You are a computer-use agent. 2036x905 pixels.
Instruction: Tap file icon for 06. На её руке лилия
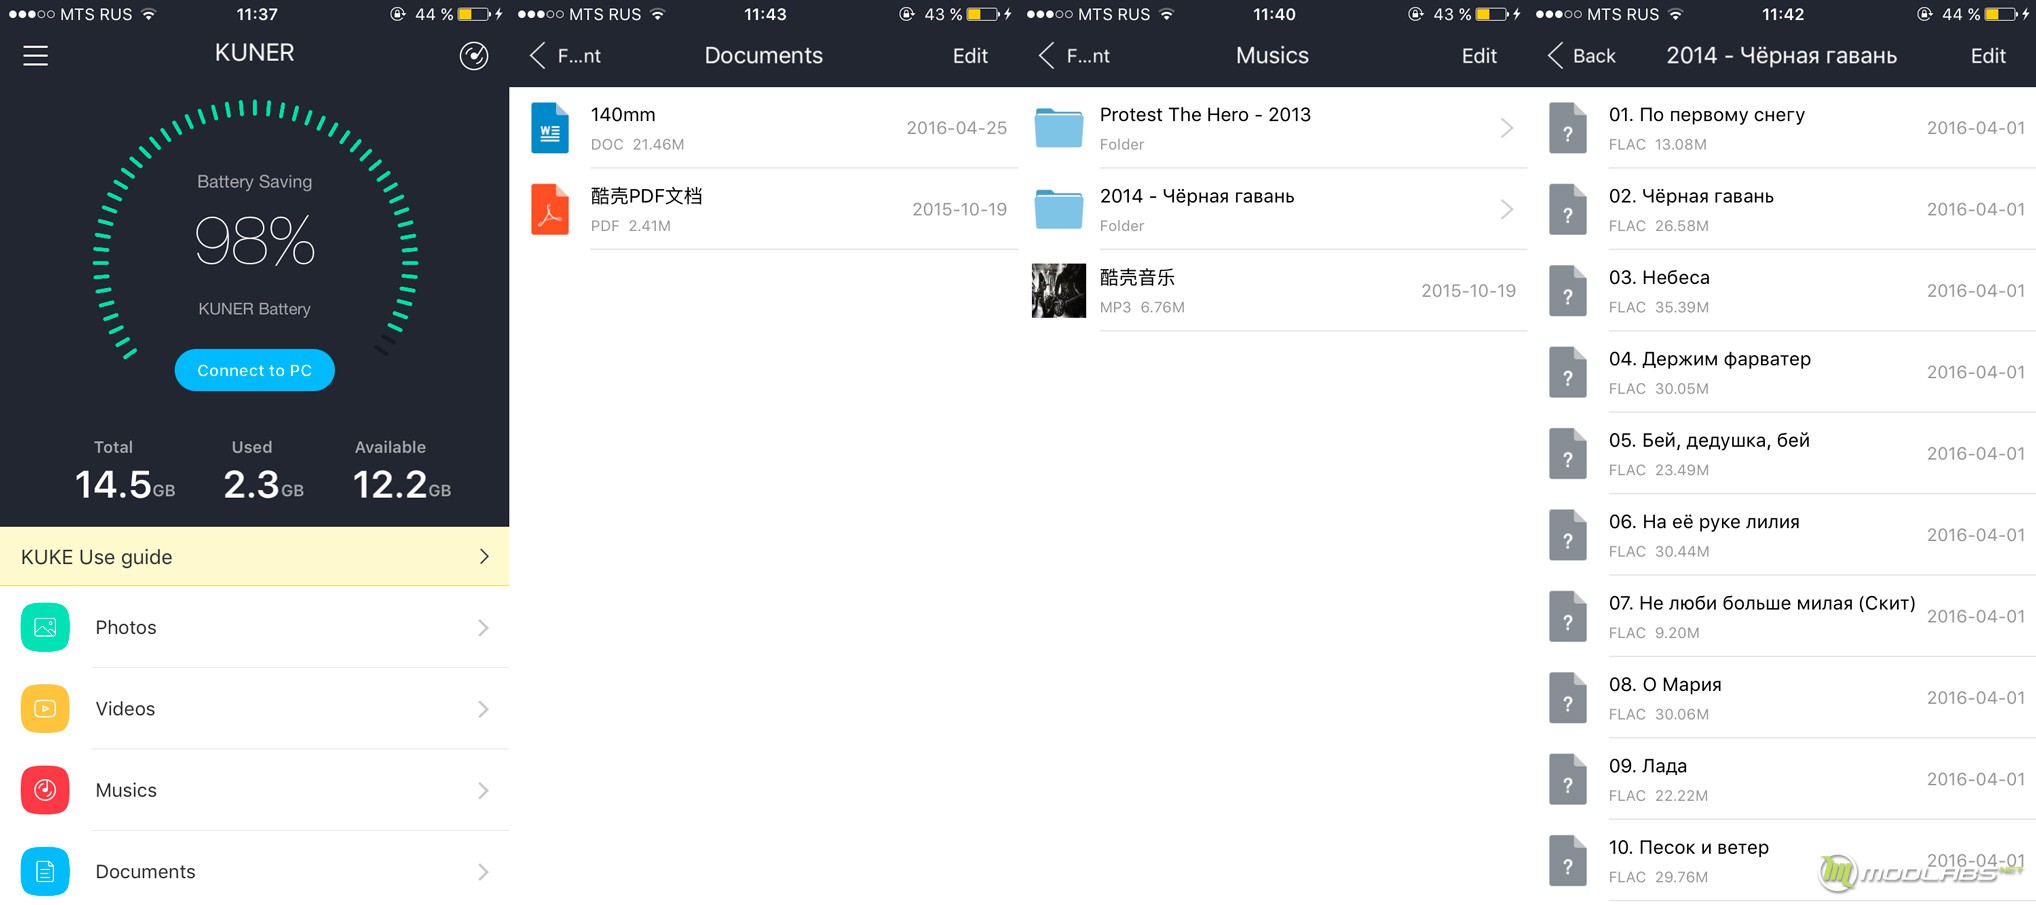1568,535
